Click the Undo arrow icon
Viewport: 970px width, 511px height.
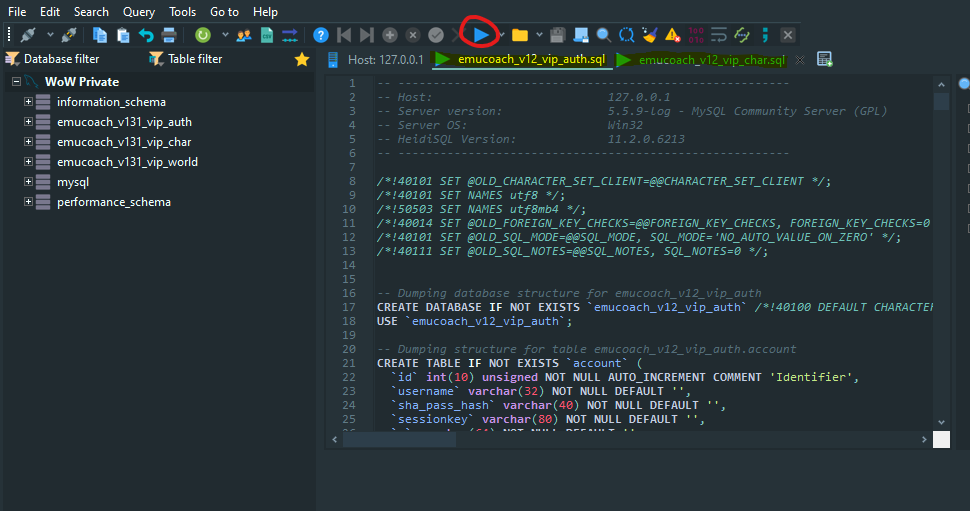tap(146, 35)
